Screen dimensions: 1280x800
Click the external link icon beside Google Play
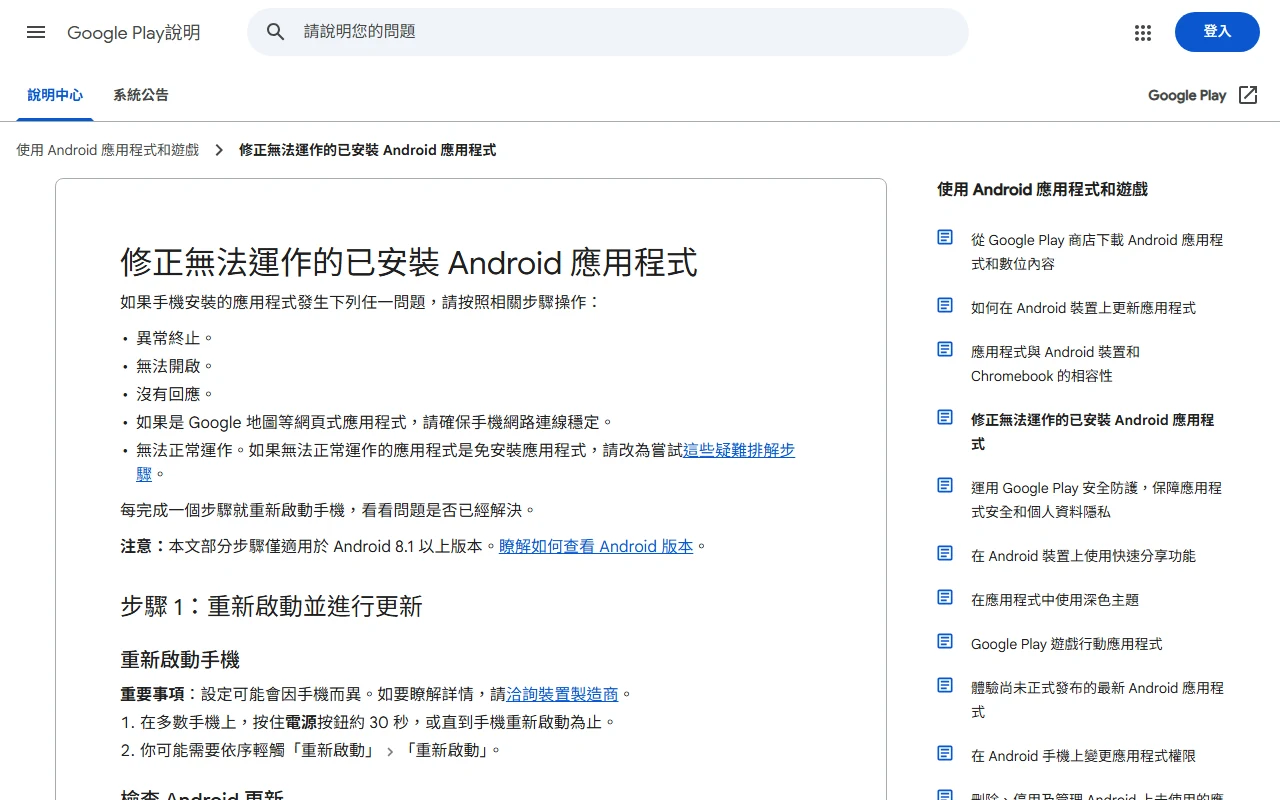[1248, 95]
